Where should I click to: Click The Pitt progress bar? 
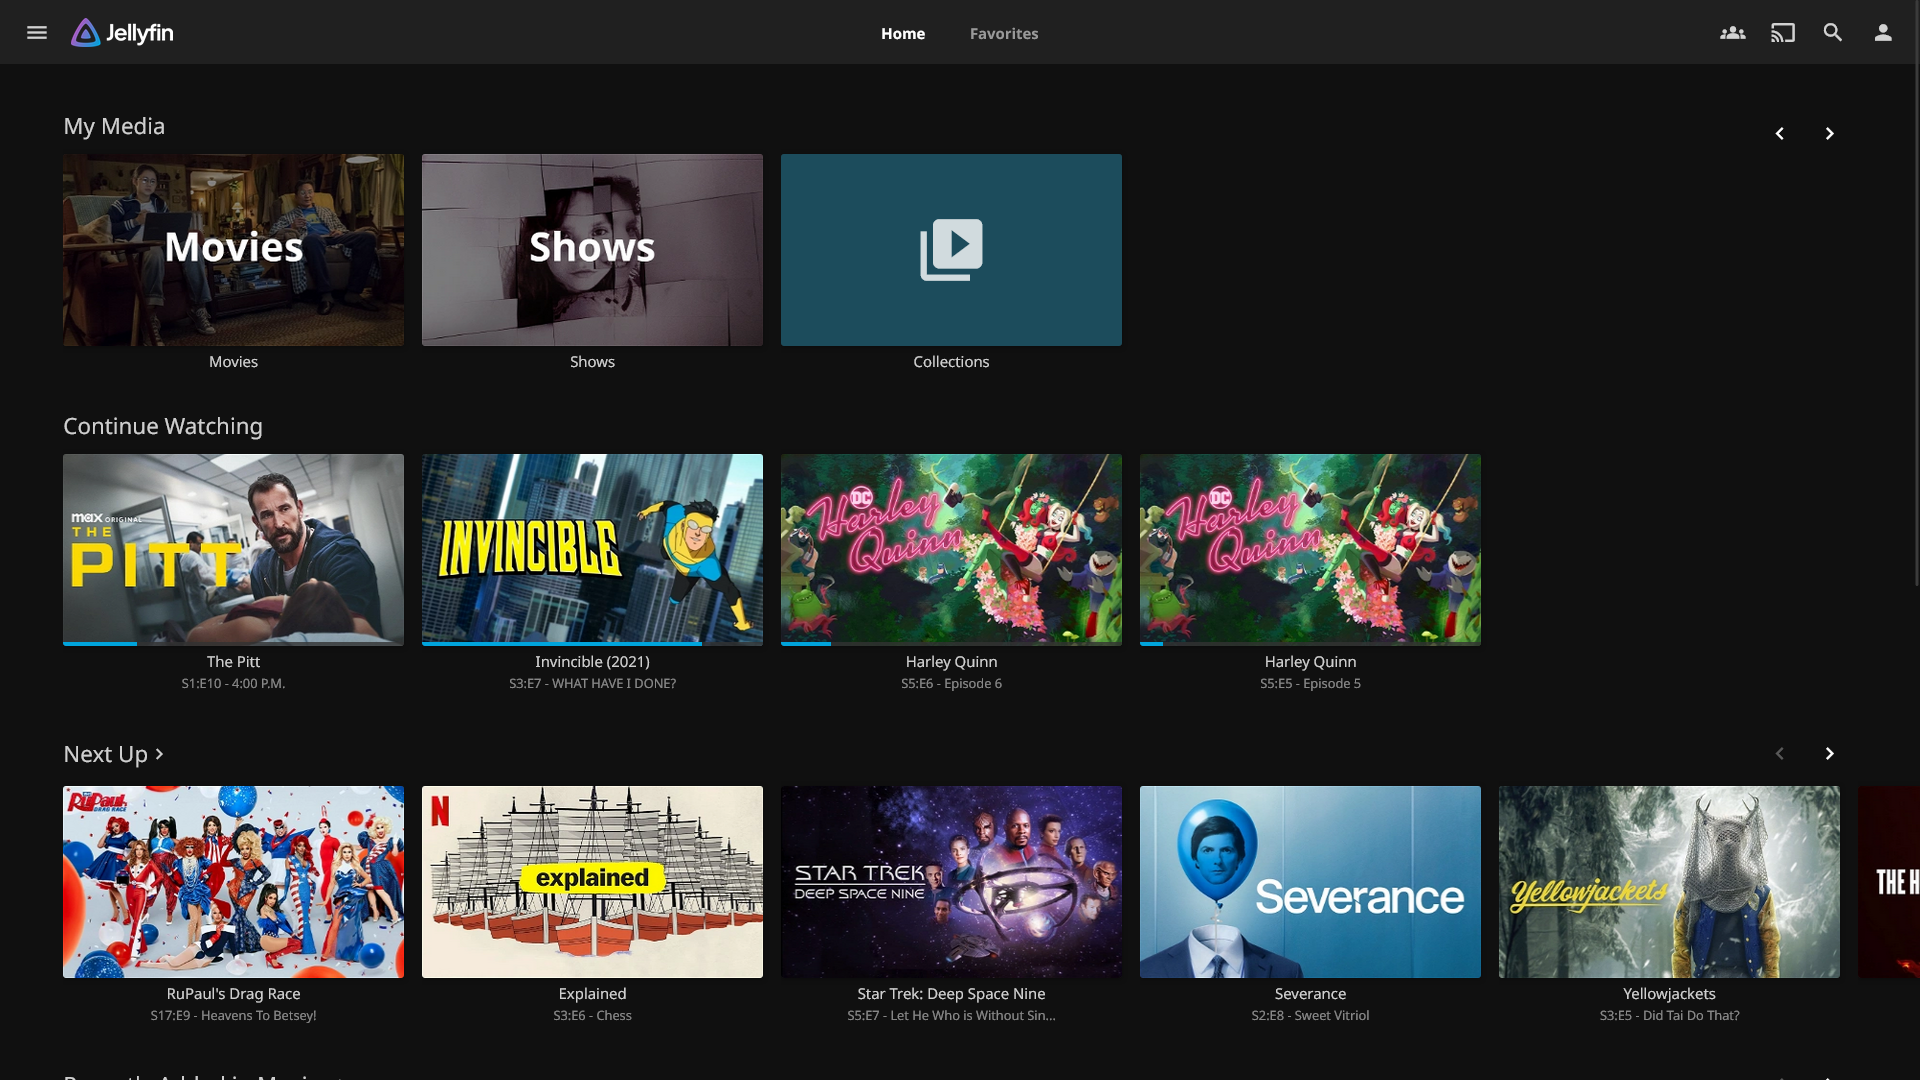[233, 644]
